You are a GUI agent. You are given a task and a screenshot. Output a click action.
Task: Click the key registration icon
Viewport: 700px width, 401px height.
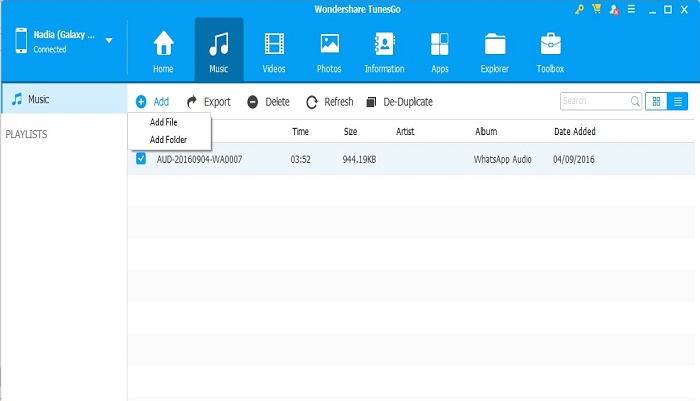click(x=579, y=9)
